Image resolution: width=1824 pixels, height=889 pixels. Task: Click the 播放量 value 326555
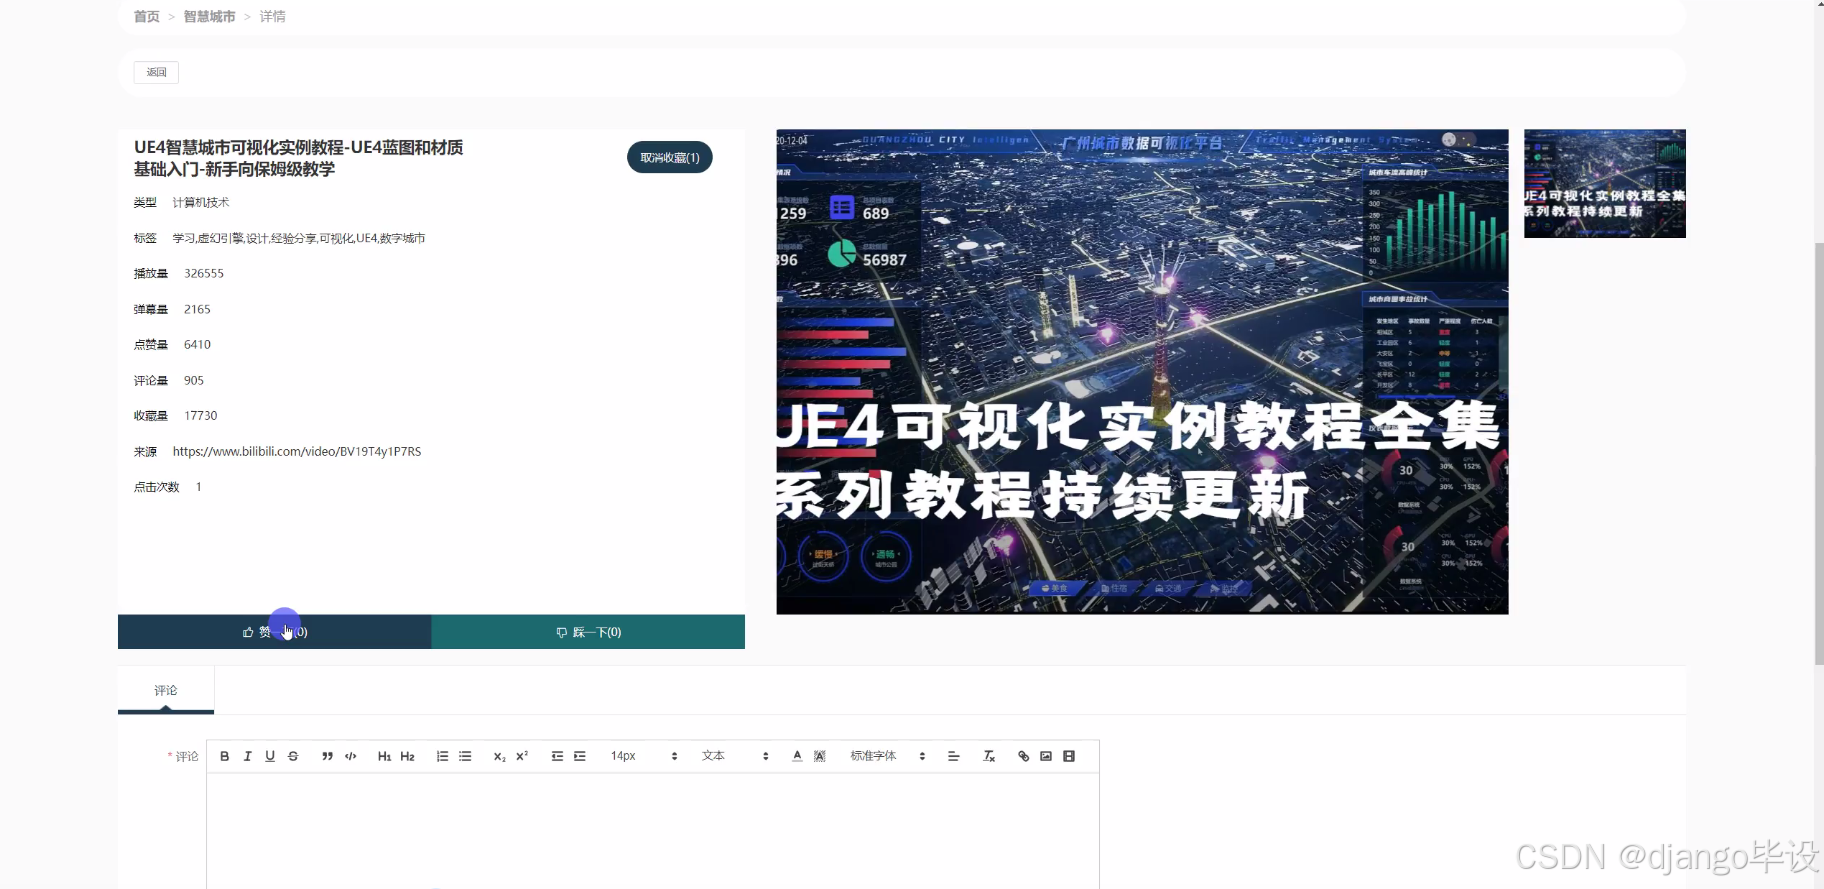tap(204, 273)
